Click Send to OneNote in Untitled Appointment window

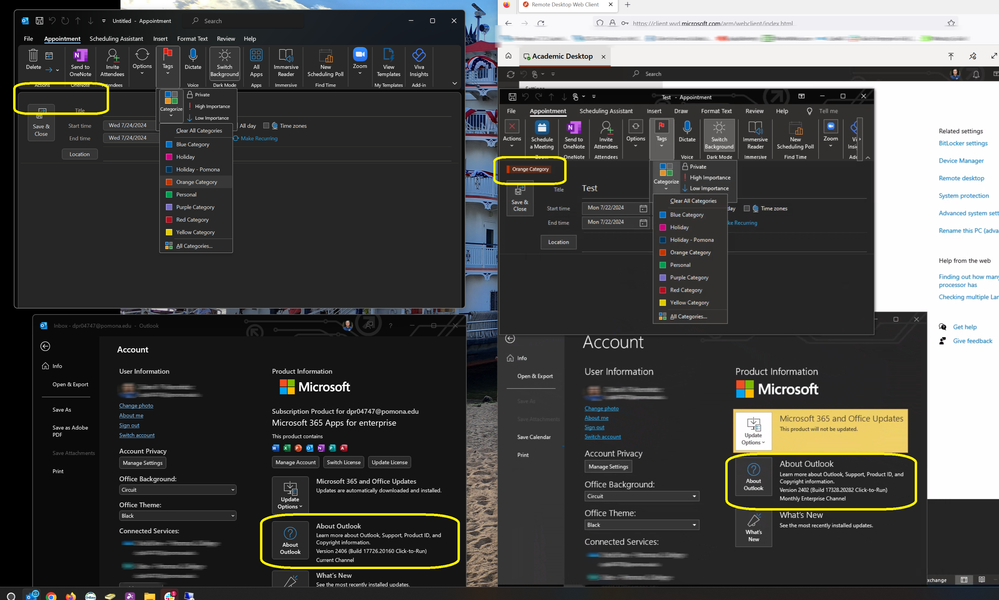[80, 62]
